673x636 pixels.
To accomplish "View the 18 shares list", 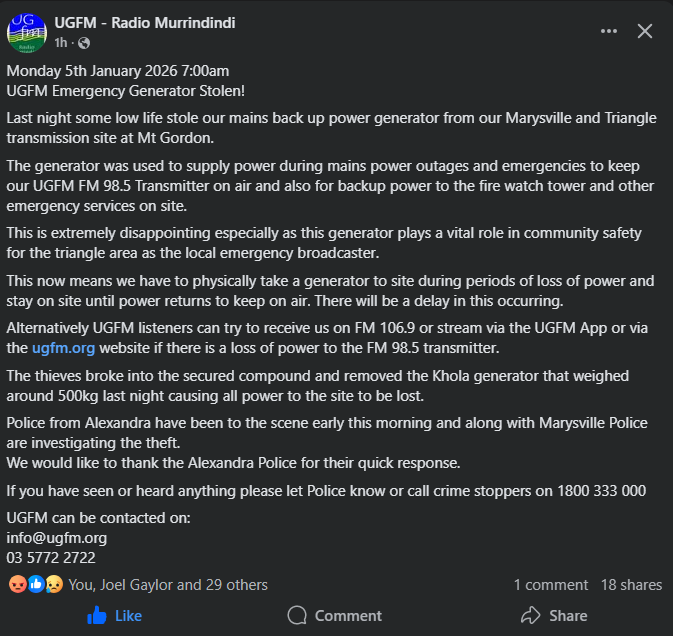I will point(631,584).
